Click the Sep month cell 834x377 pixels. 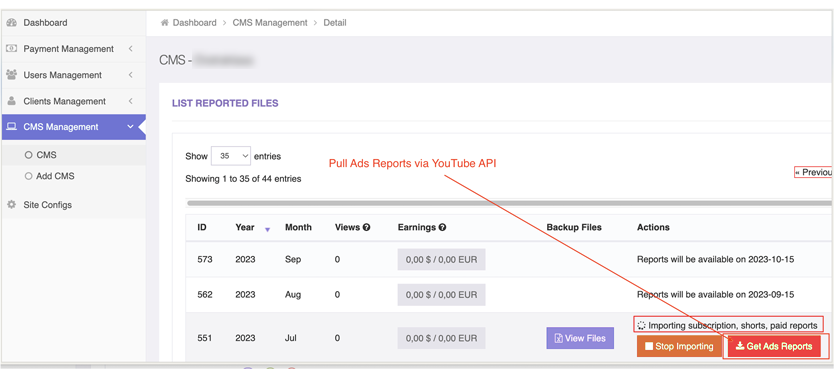coord(293,259)
